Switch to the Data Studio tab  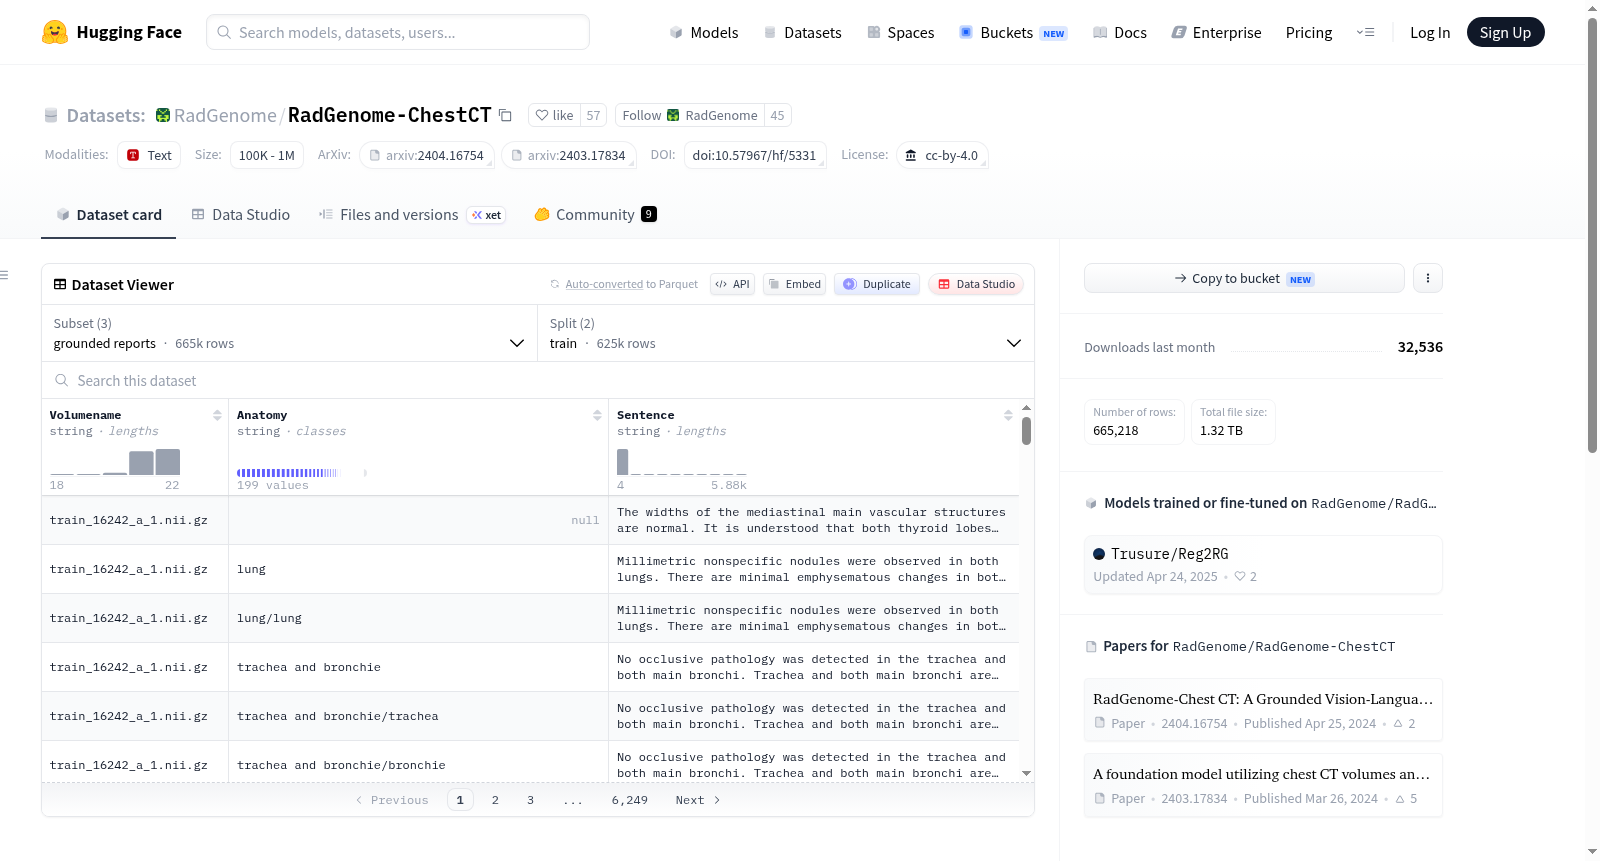[x=241, y=214]
